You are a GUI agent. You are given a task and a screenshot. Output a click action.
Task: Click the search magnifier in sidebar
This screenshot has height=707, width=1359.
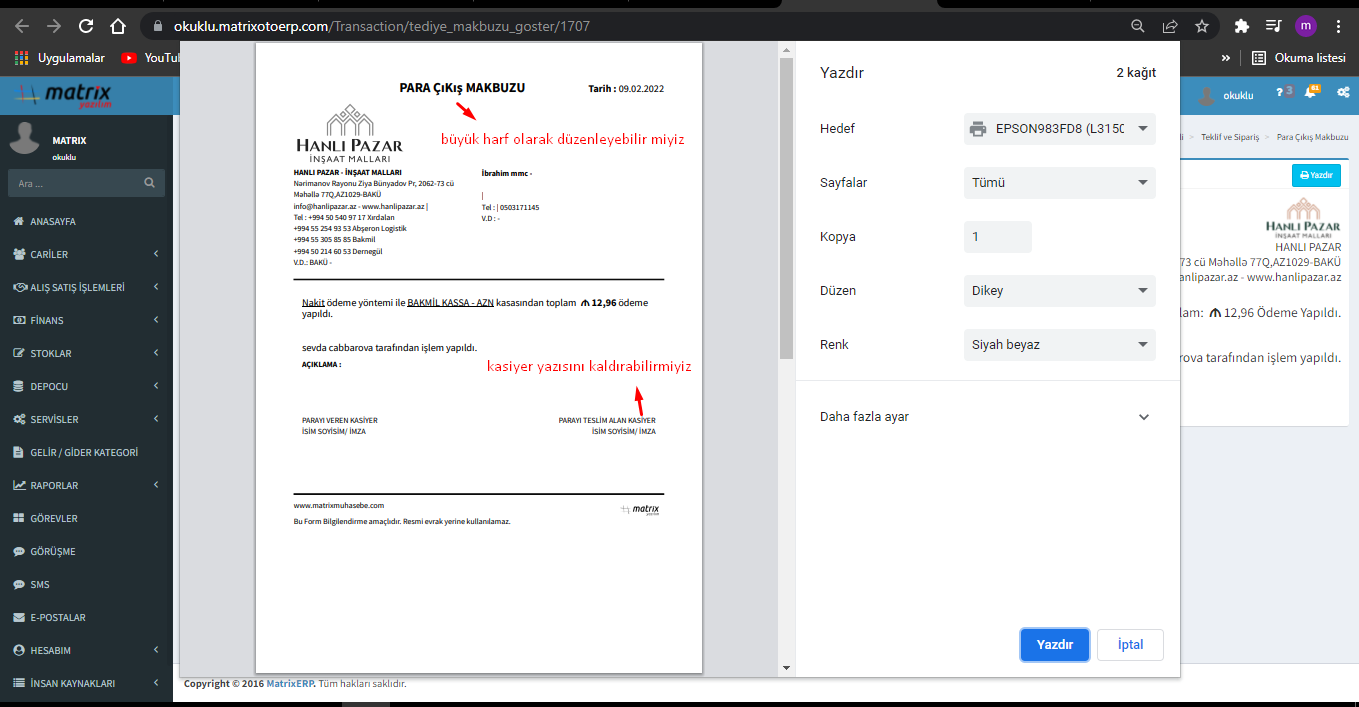[149, 183]
